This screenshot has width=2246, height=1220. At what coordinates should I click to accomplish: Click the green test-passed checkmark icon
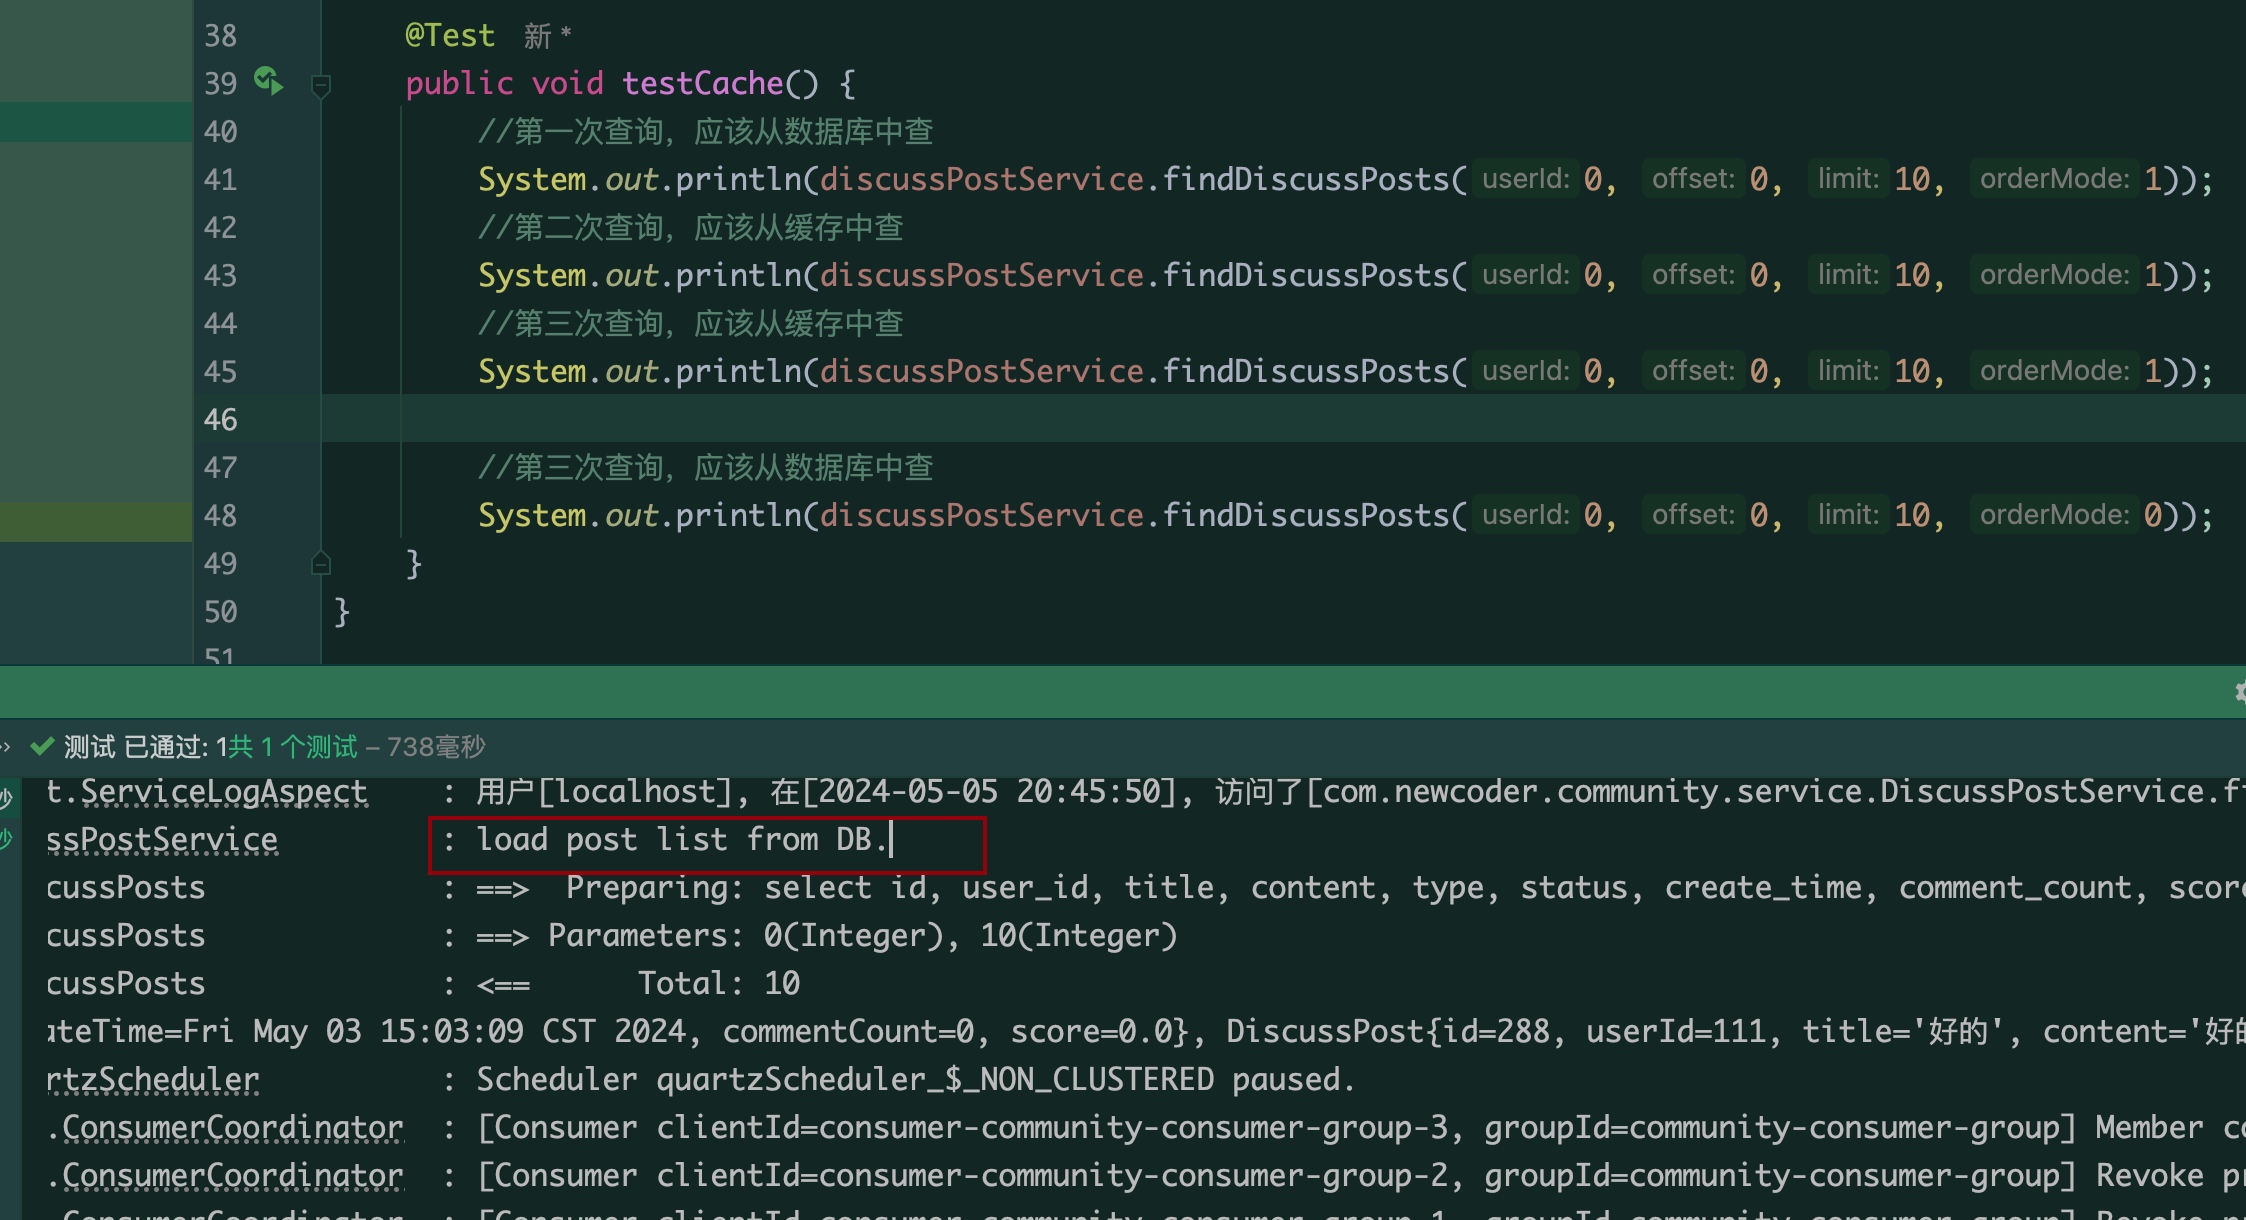tap(42, 746)
